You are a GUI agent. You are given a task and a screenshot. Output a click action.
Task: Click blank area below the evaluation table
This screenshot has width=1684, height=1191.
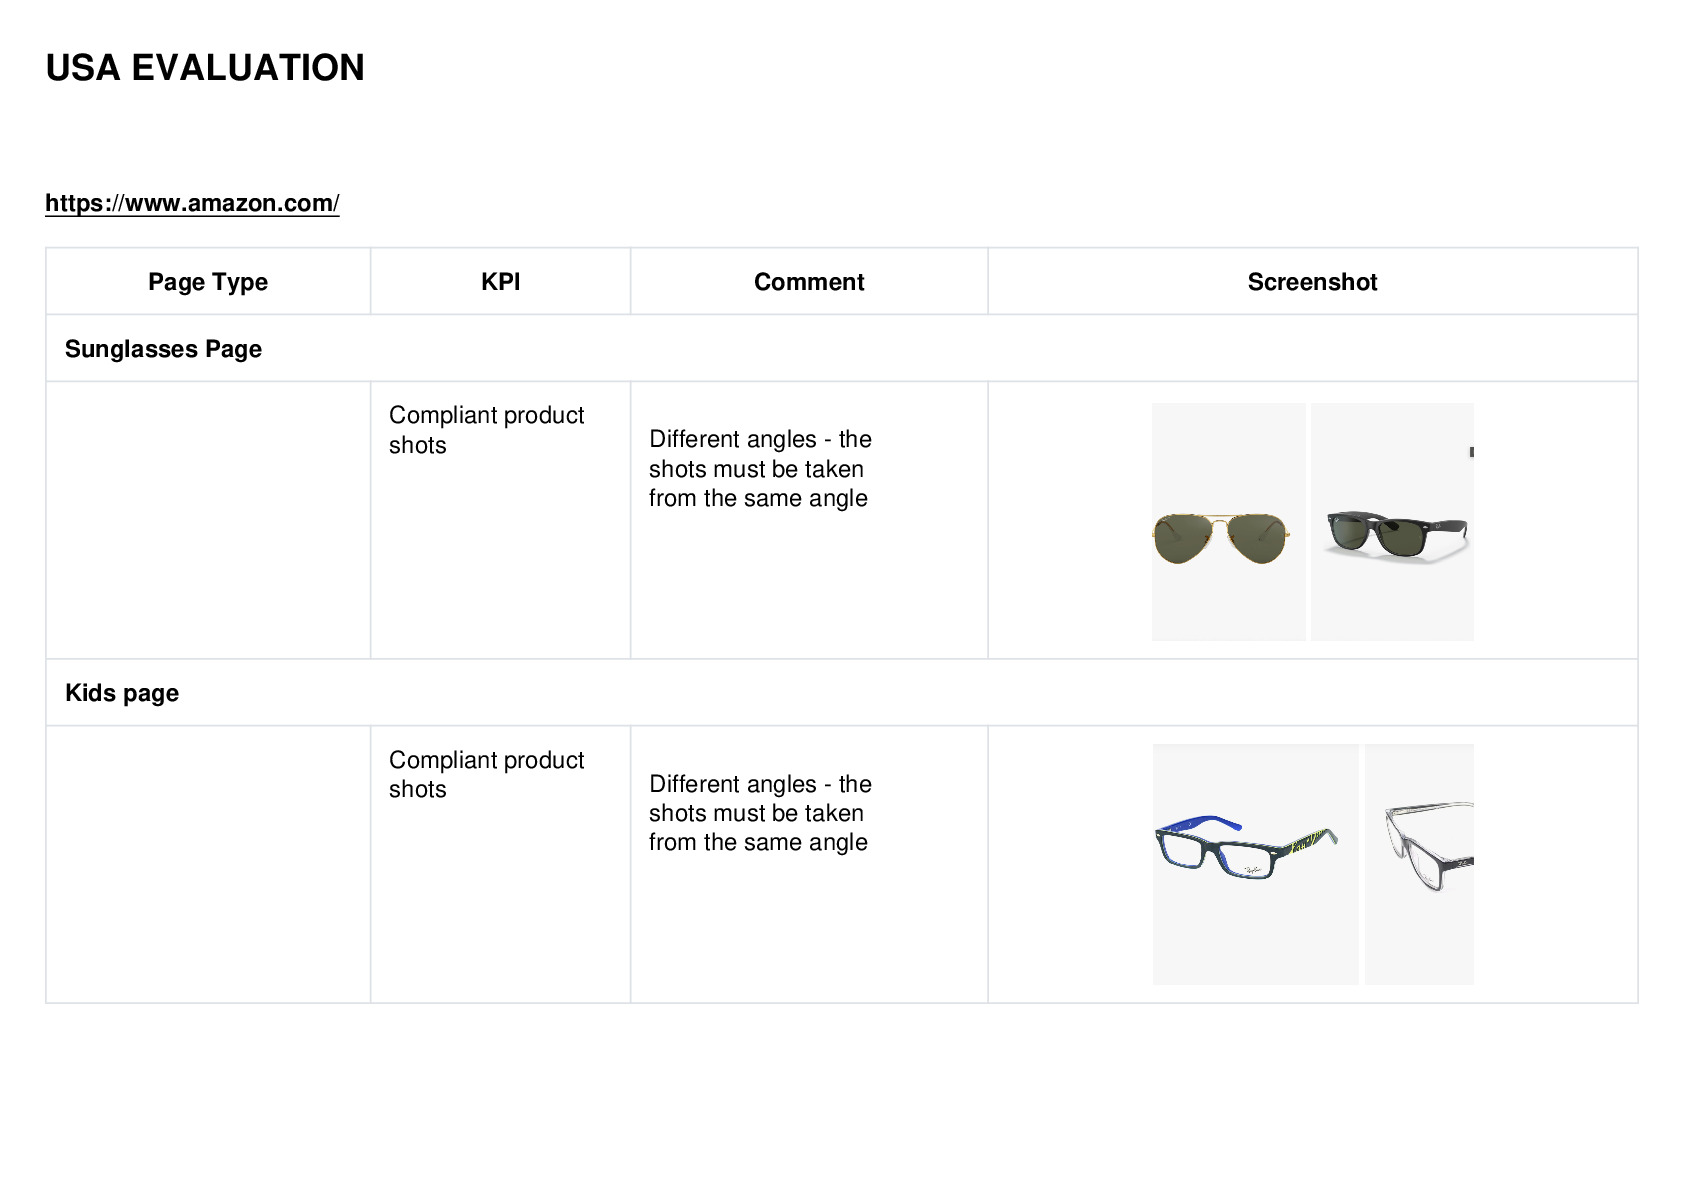pos(842,1097)
